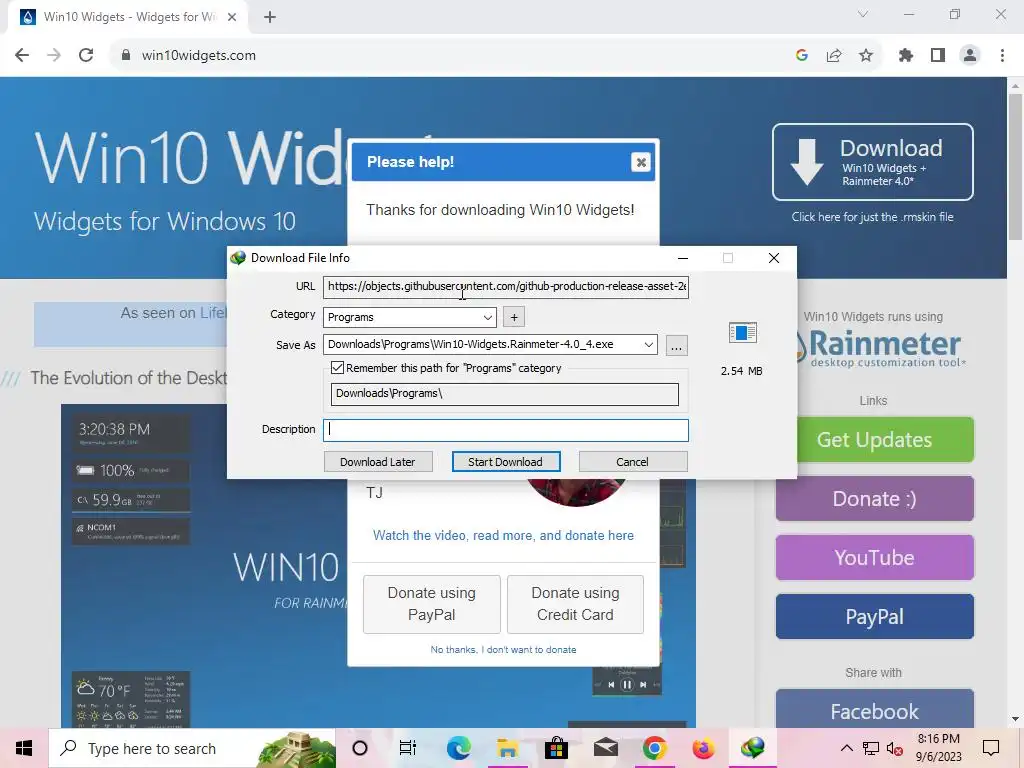Cancel the download dialog
1024x768 pixels.
pos(632,462)
